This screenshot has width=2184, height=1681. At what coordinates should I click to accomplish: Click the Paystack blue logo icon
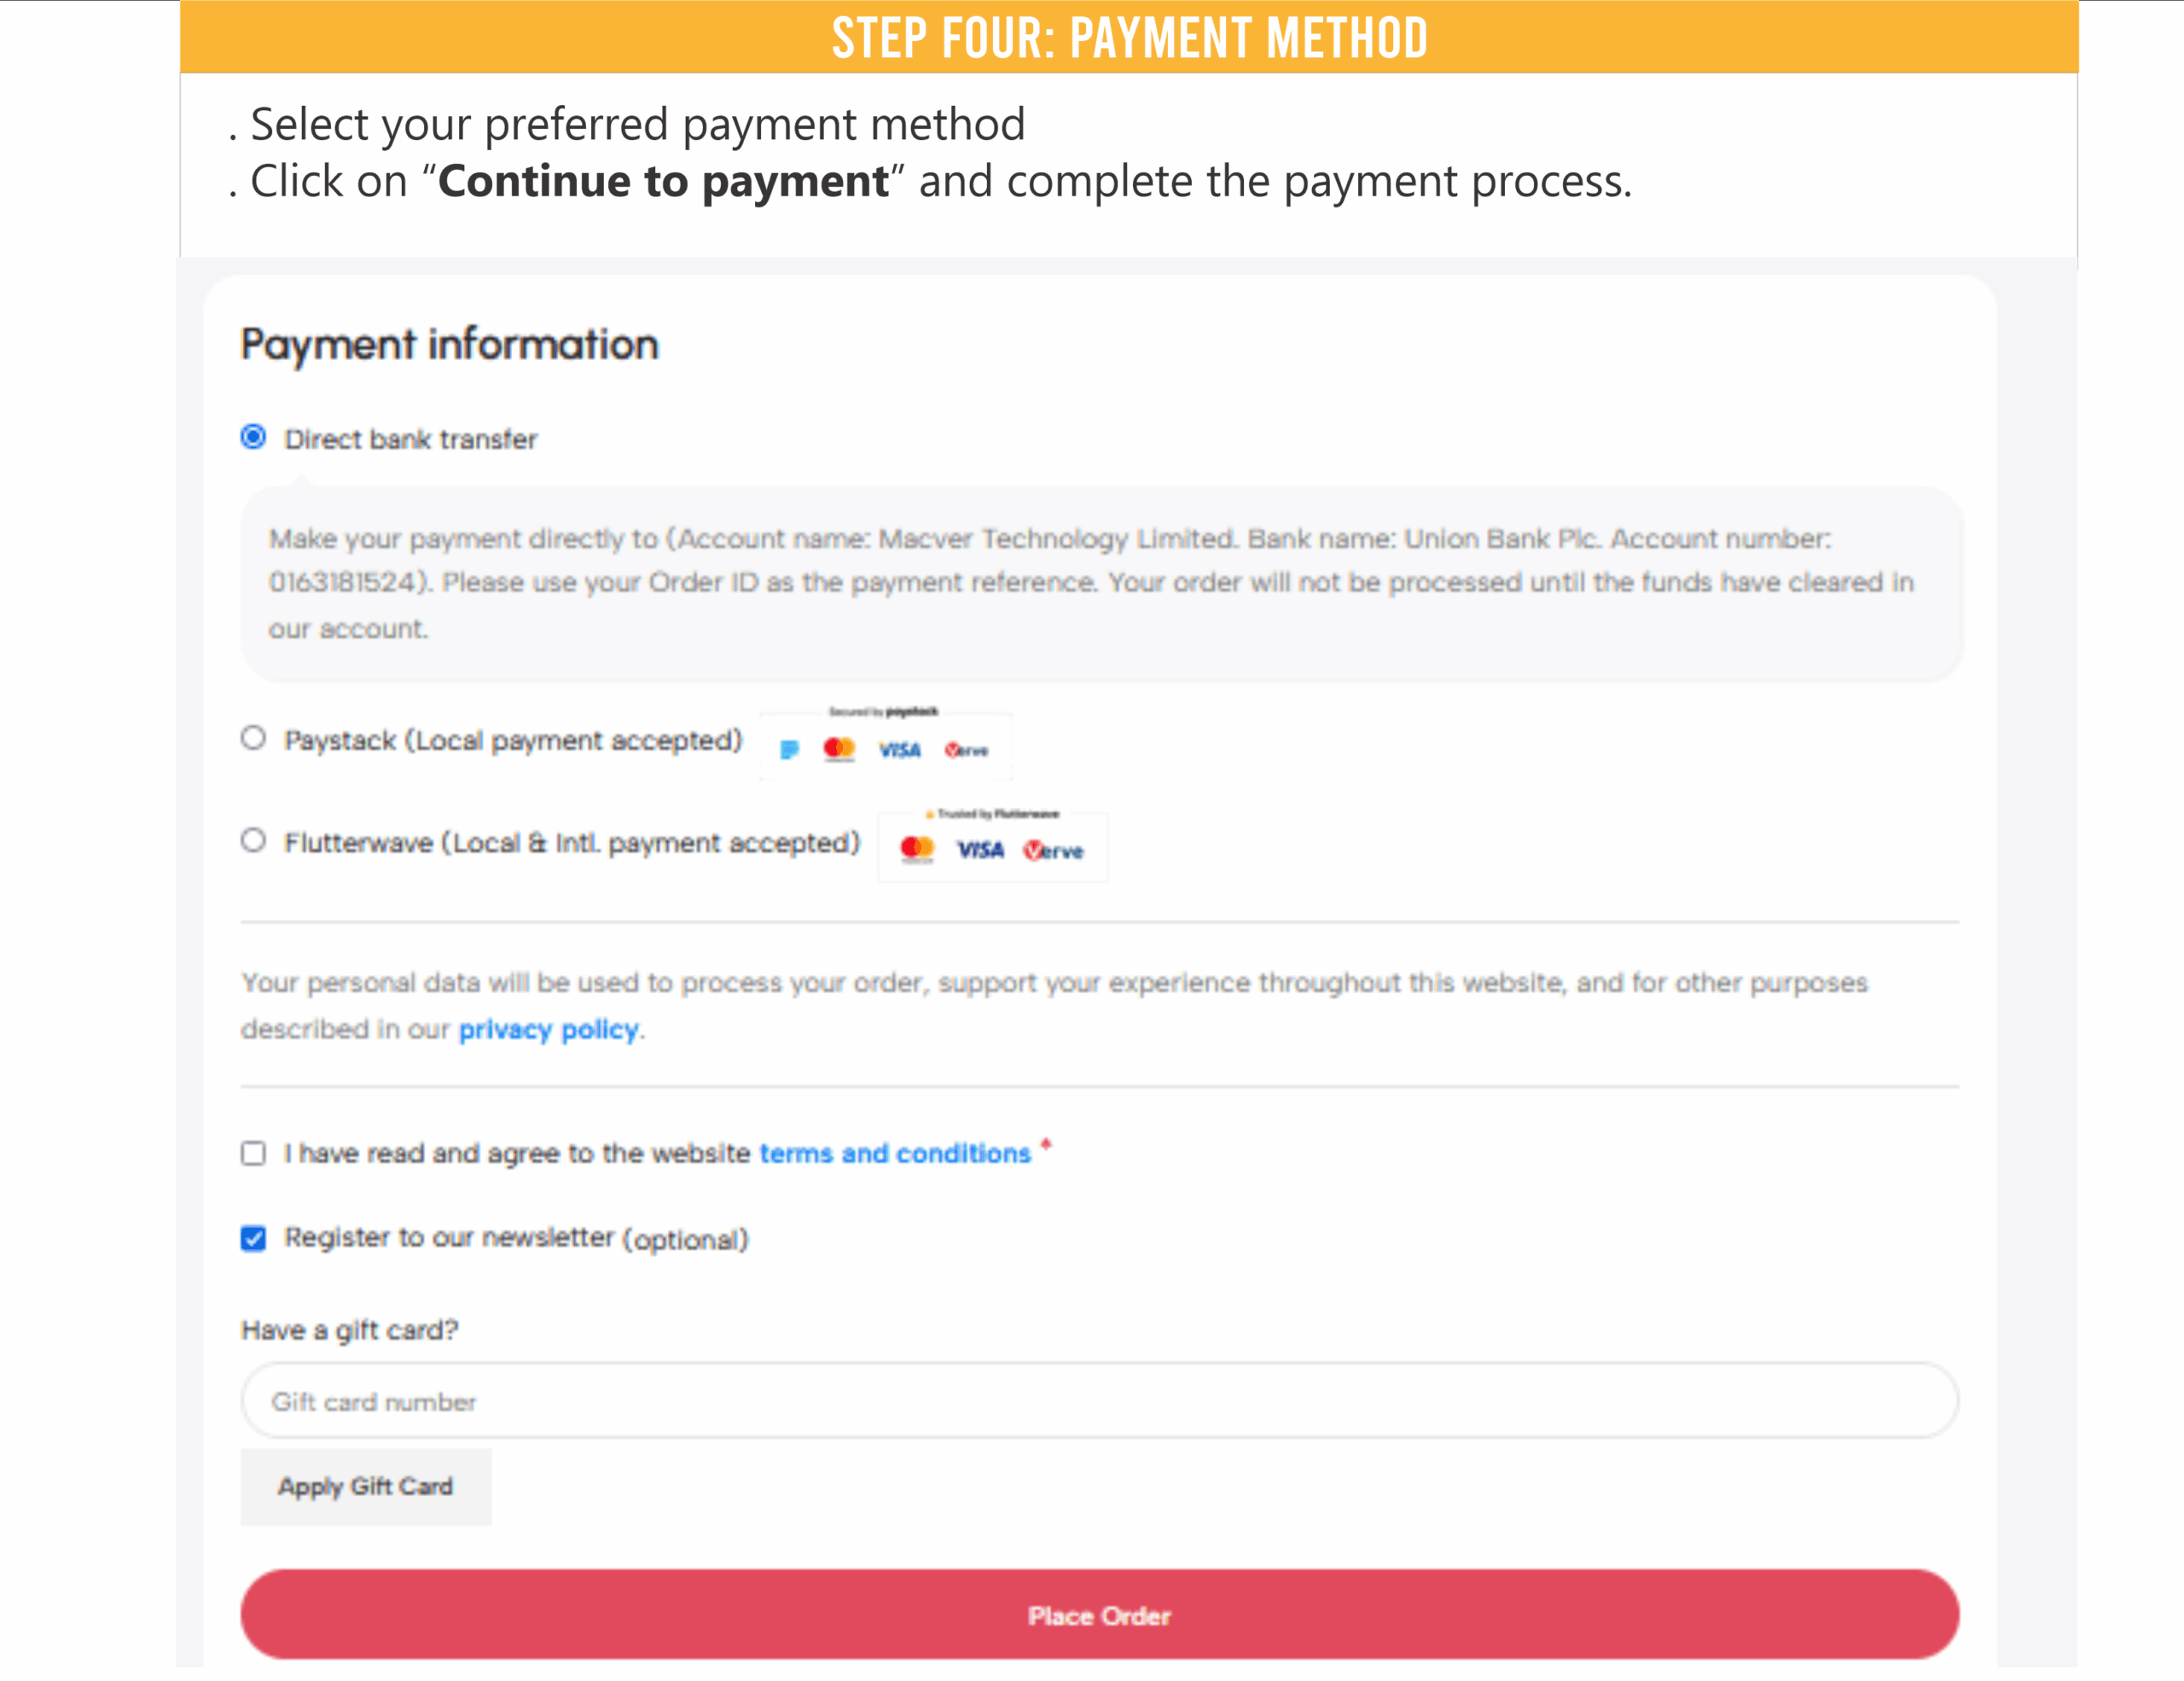point(789,749)
